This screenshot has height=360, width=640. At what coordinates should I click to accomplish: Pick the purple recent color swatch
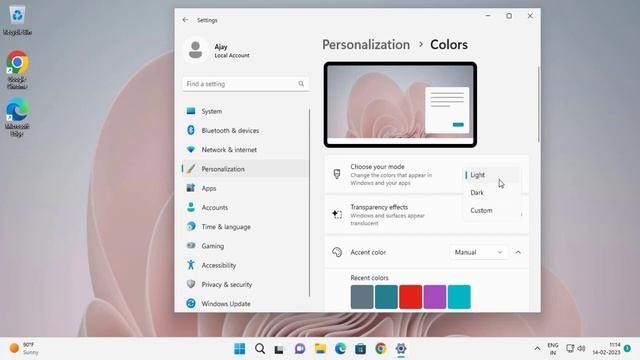point(435,297)
